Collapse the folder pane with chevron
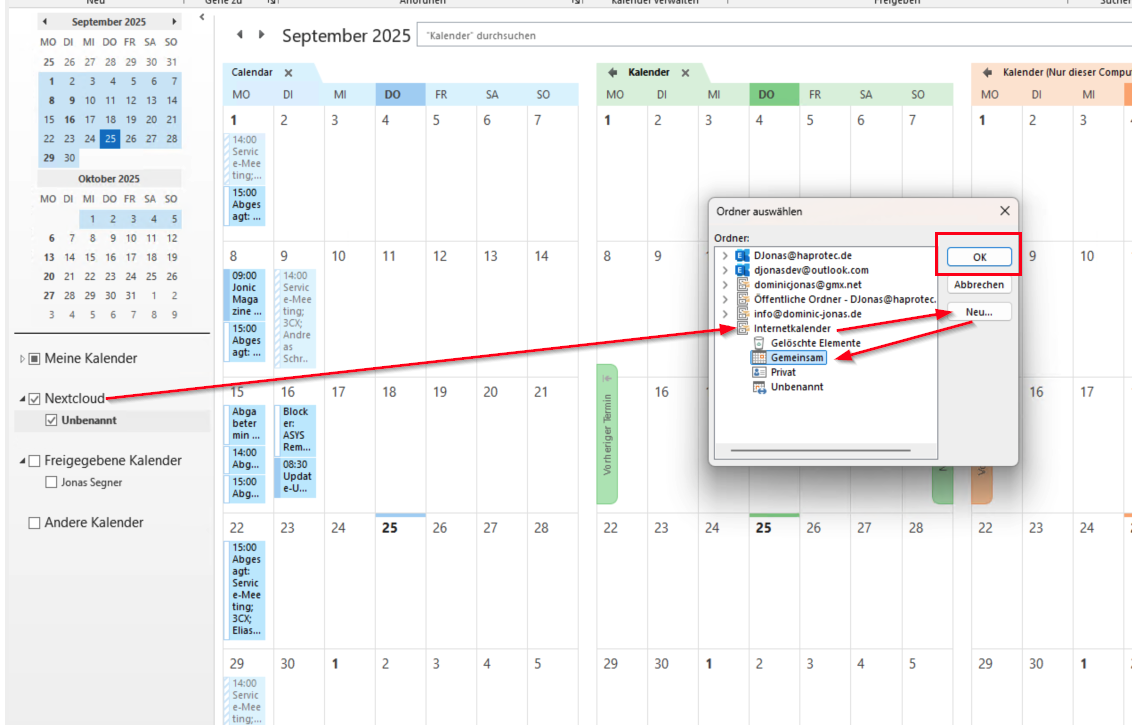The height and width of the screenshot is (725, 1132). (x=201, y=17)
